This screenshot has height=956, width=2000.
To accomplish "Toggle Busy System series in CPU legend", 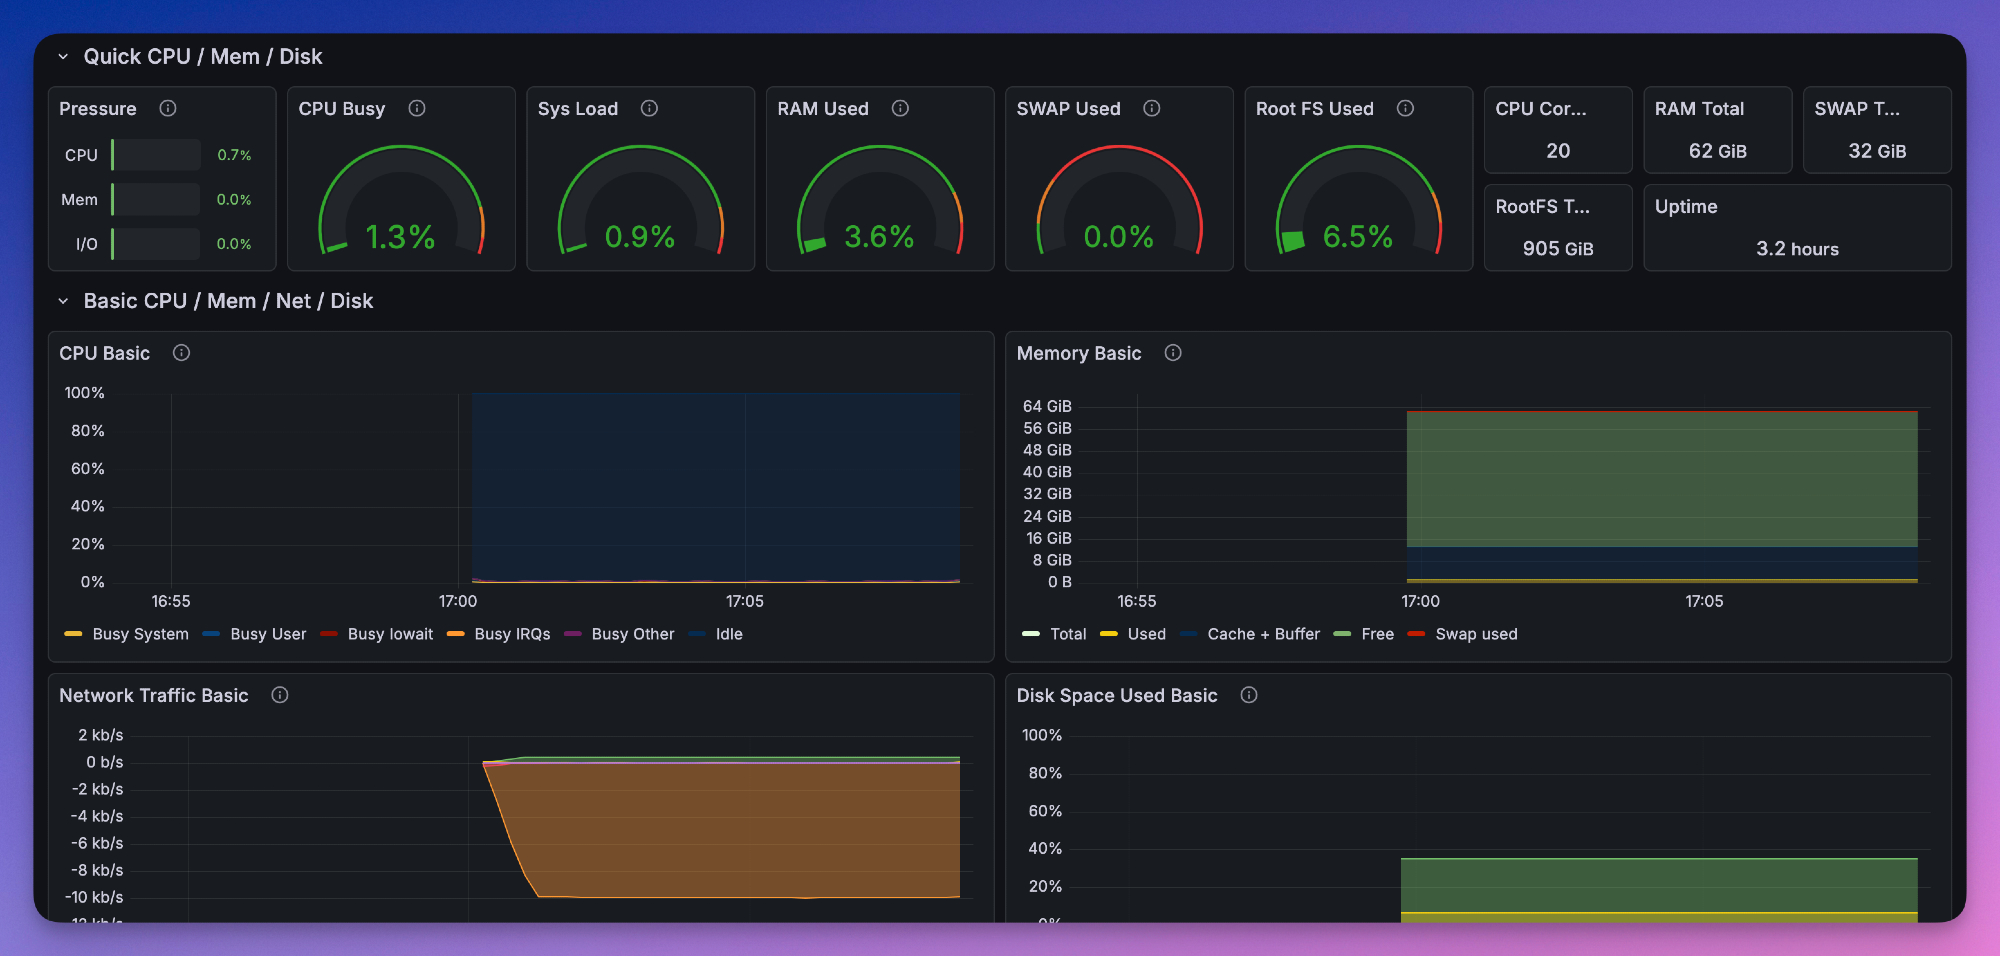I will [x=140, y=634].
